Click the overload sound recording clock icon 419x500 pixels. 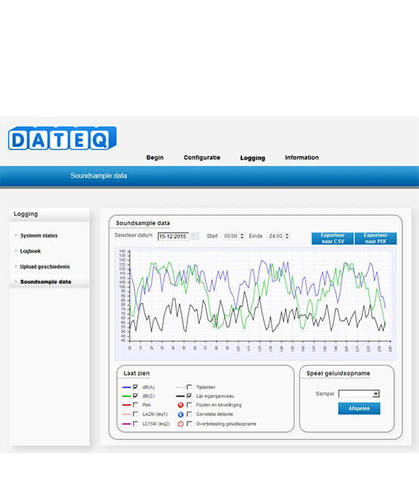point(180,424)
